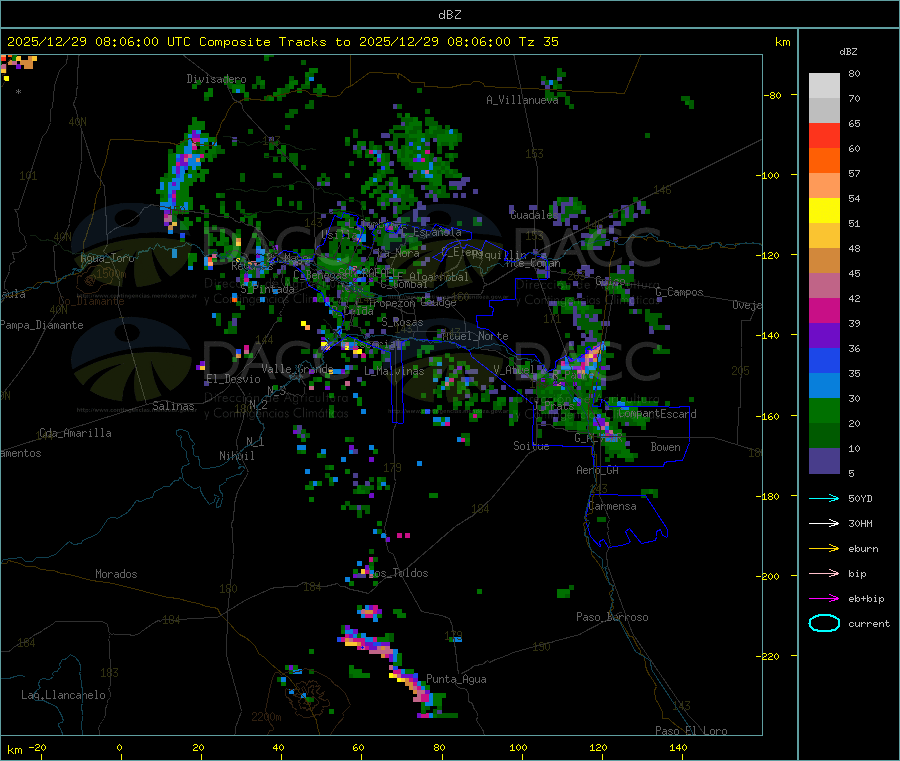Click the 'Guadales' map label
Image resolution: width=900 pixels, height=761 pixels.
(x=534, y=215)
